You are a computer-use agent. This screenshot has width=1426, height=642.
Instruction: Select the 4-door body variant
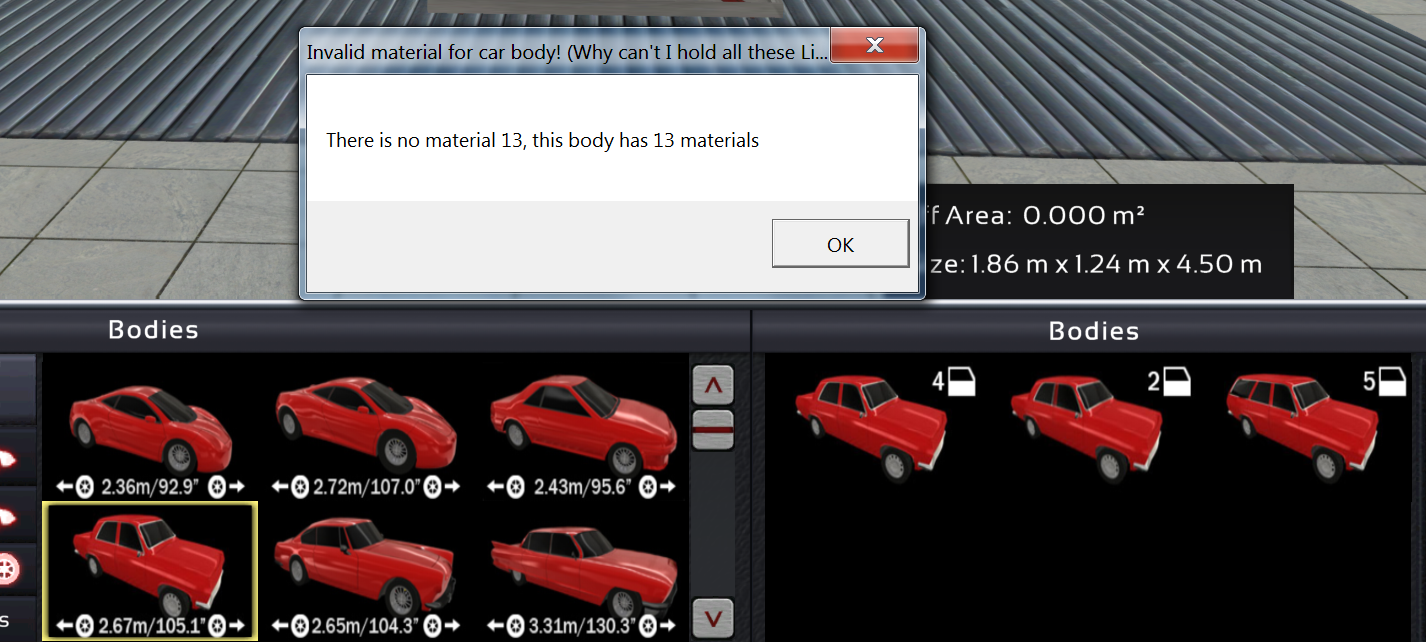click(870, 420)
